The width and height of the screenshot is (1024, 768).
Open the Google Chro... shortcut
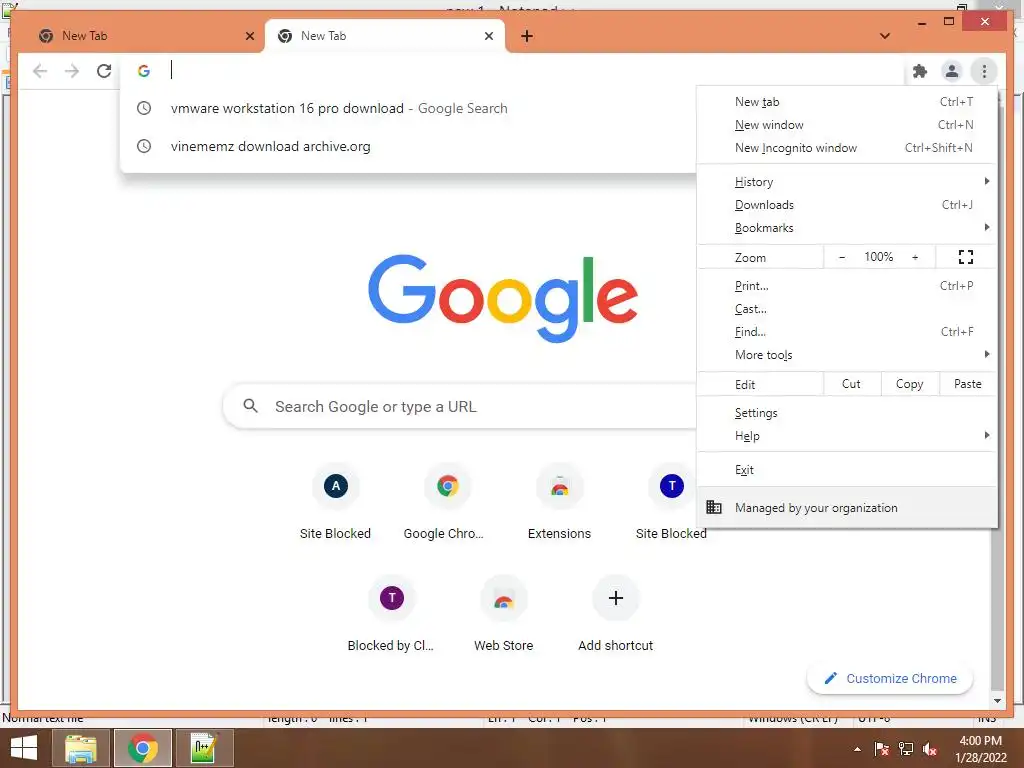coord(447,503)
